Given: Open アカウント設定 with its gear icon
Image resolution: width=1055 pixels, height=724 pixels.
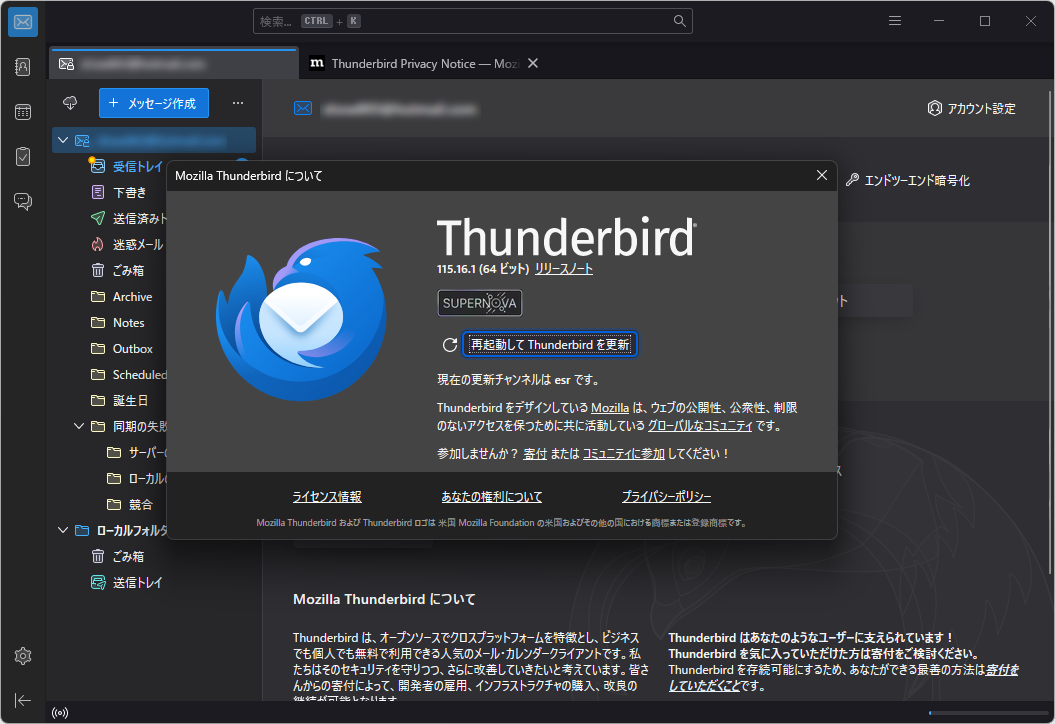Looking at the screenshot, I should (970, 108).
